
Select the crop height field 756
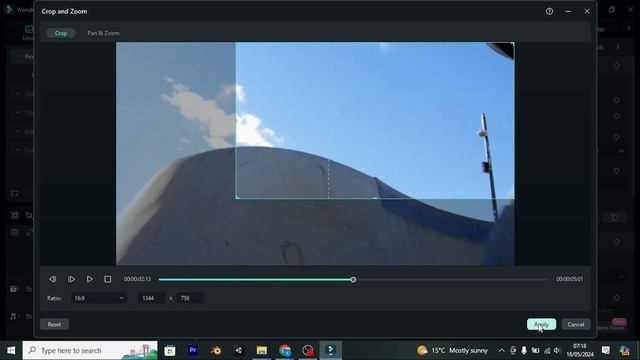(189, 298)
